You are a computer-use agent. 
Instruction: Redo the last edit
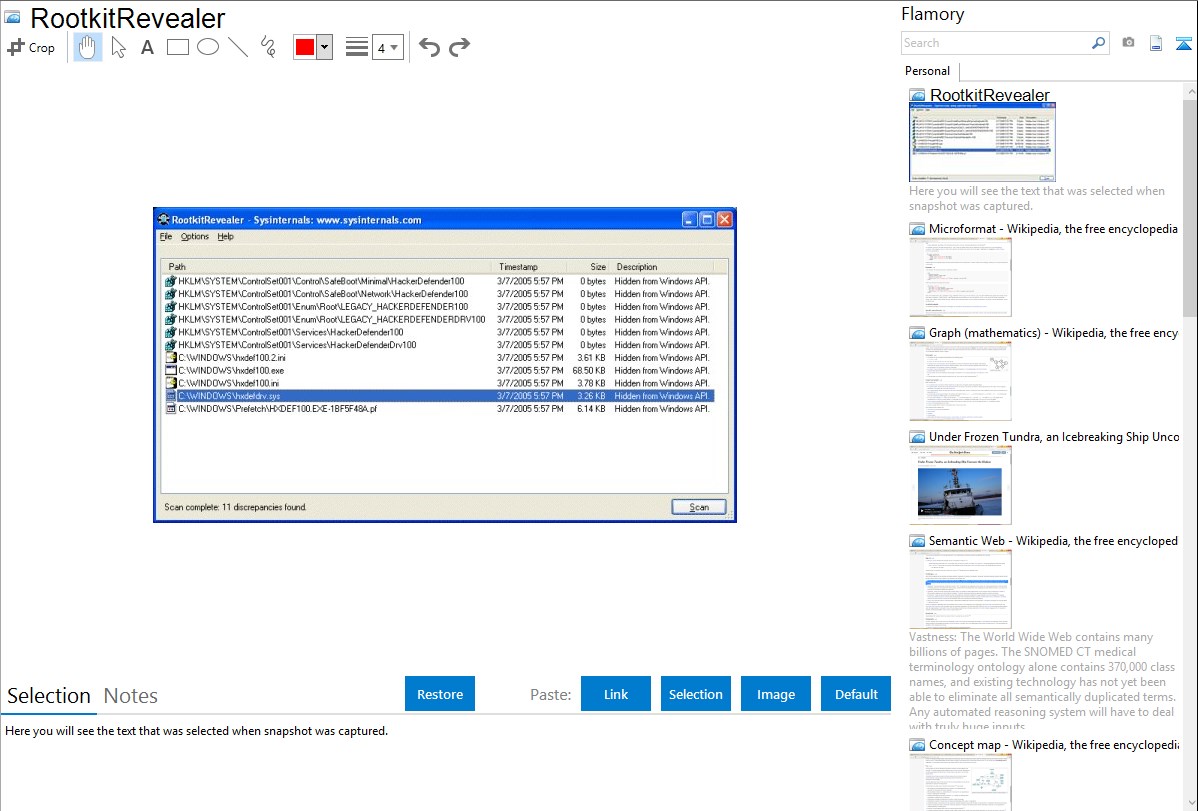tap(459, 47)
